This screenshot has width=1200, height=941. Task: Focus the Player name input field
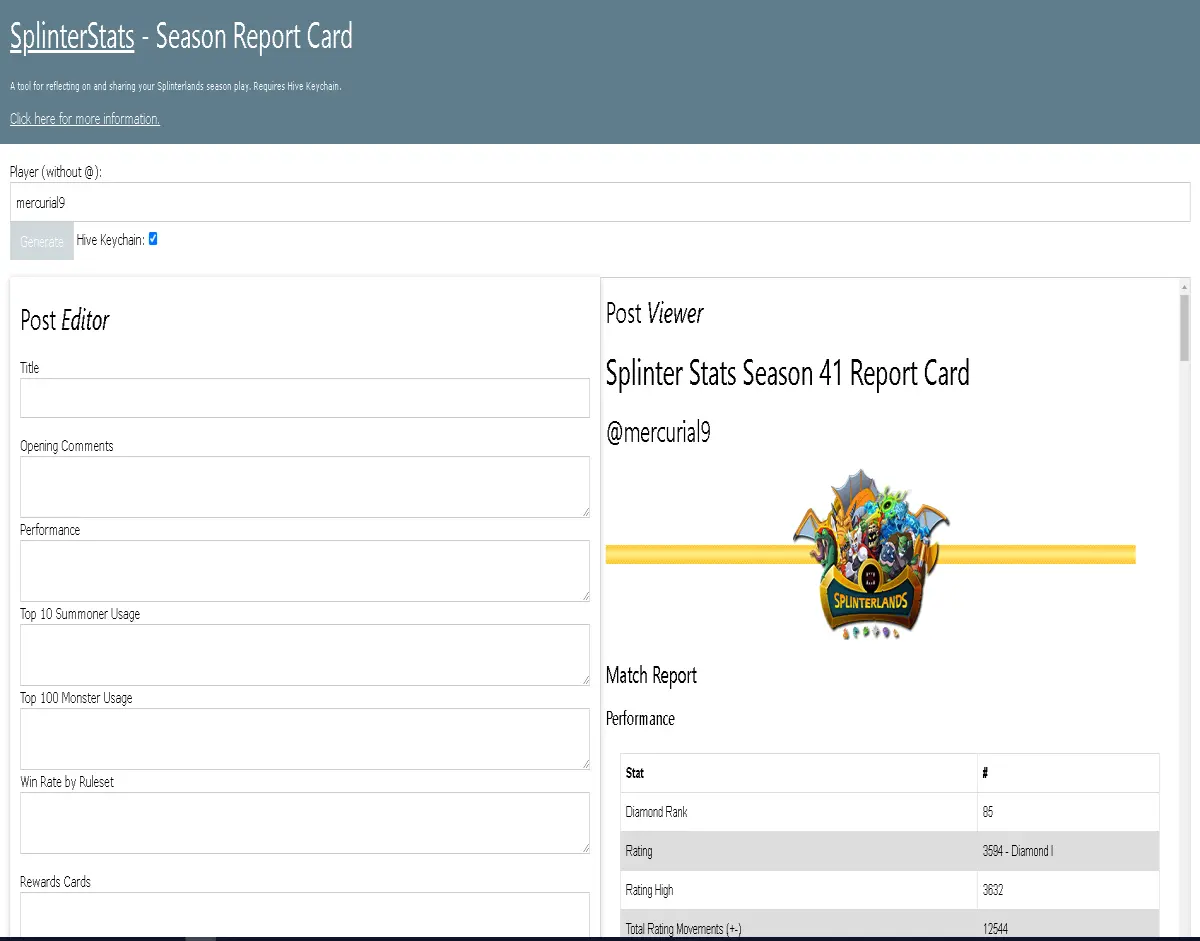600,202
